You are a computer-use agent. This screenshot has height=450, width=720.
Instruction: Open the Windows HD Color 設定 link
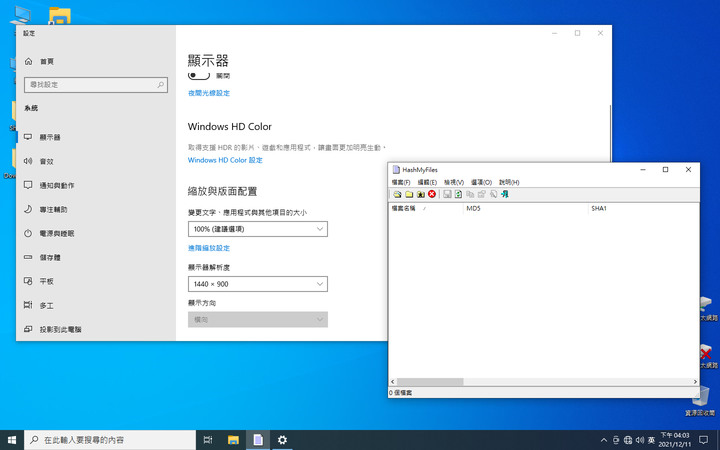point(225,160)
